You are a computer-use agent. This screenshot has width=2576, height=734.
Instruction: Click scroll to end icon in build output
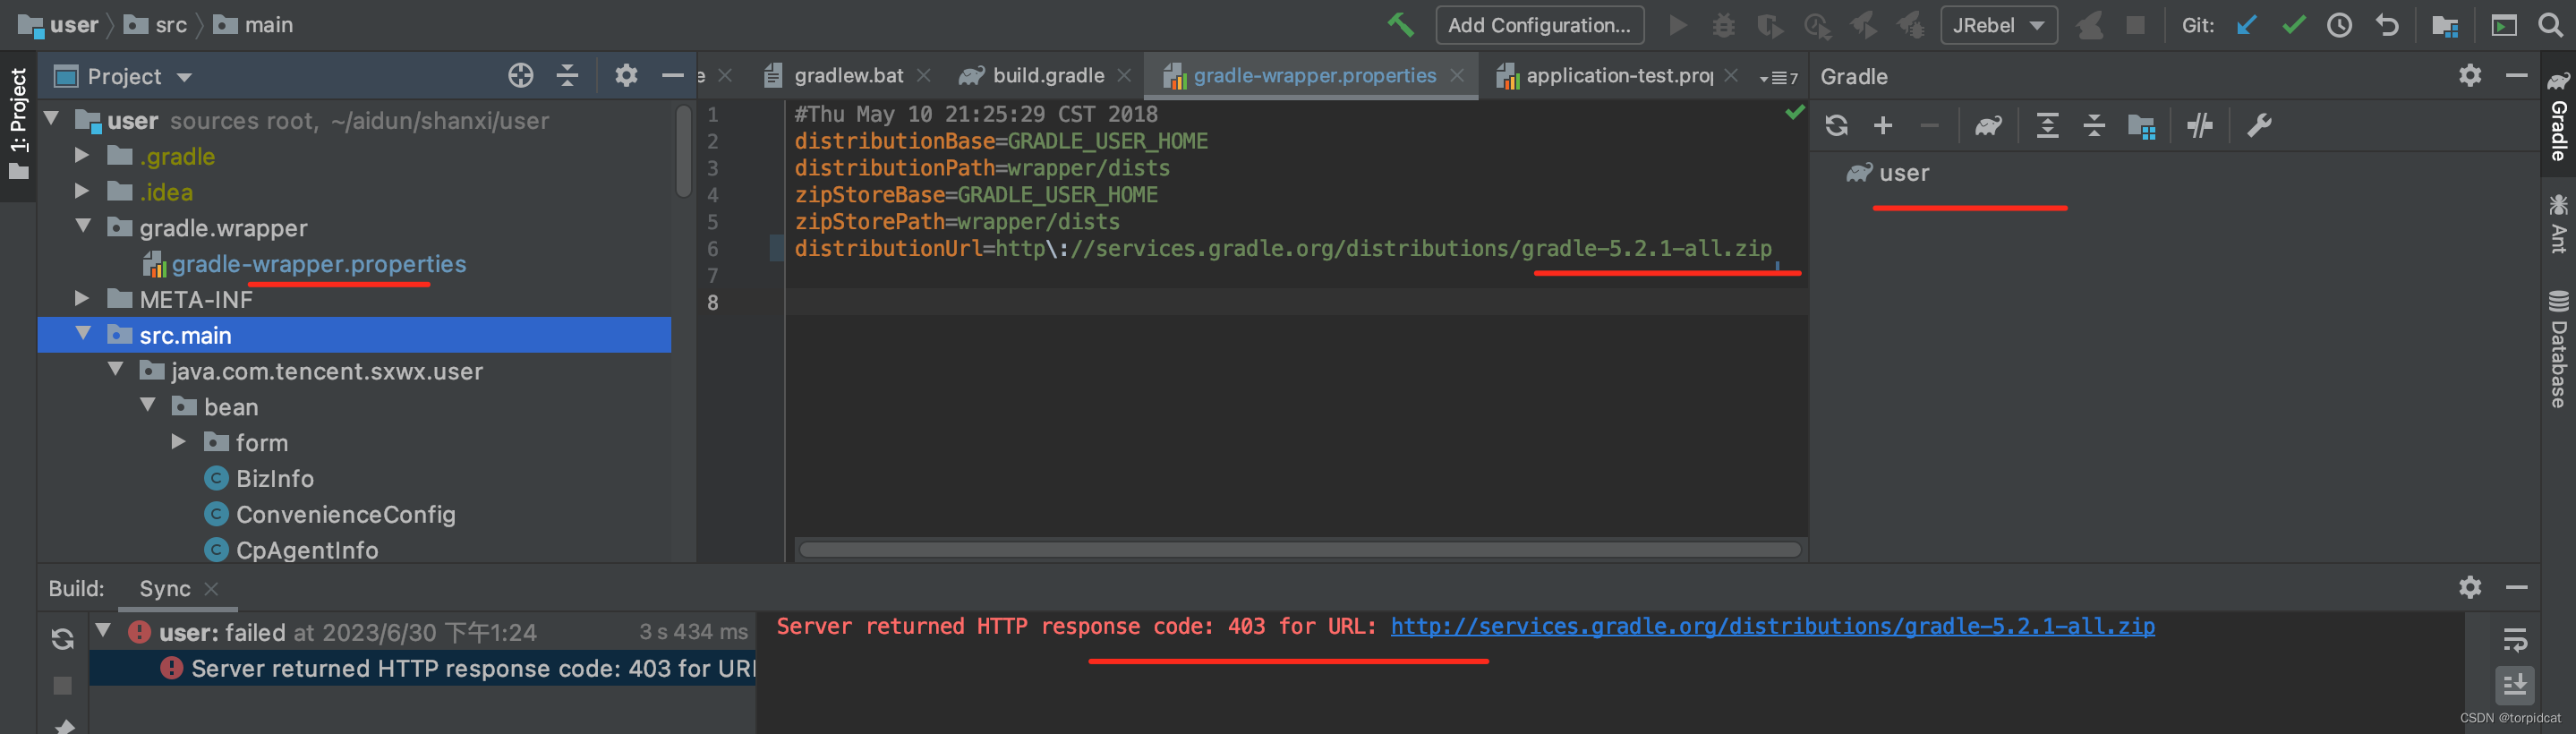(x=2514, y=685)
